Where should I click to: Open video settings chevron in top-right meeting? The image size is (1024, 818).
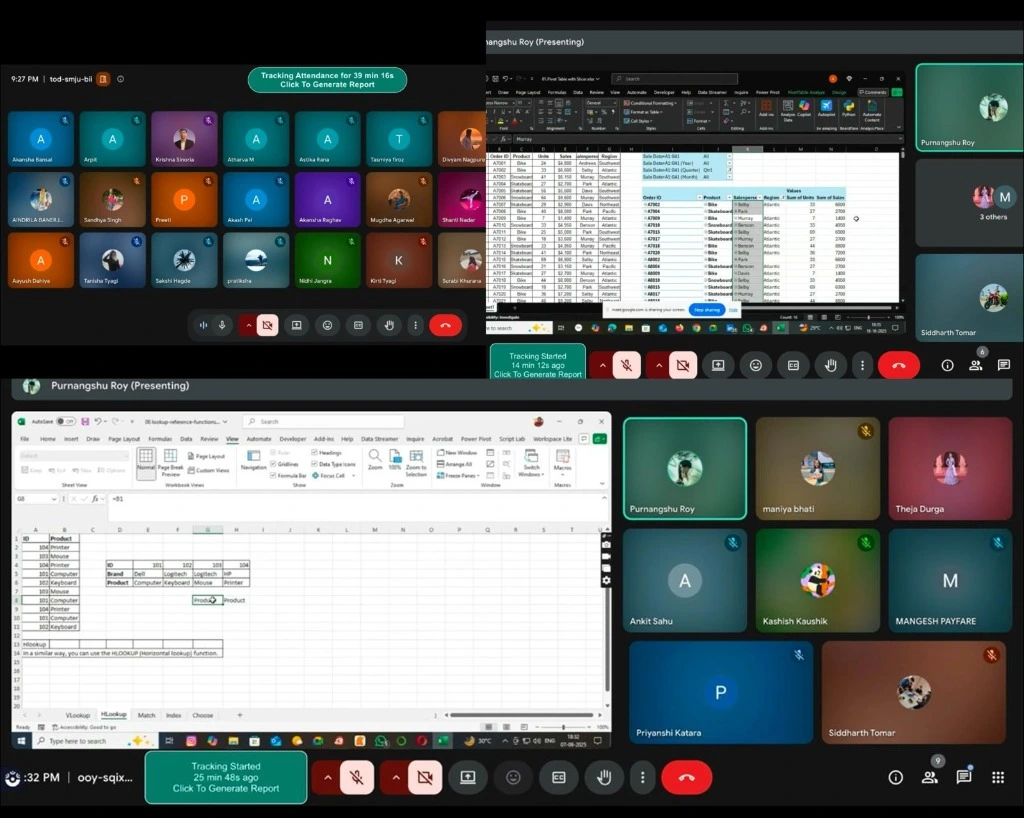tap(659, 366)
